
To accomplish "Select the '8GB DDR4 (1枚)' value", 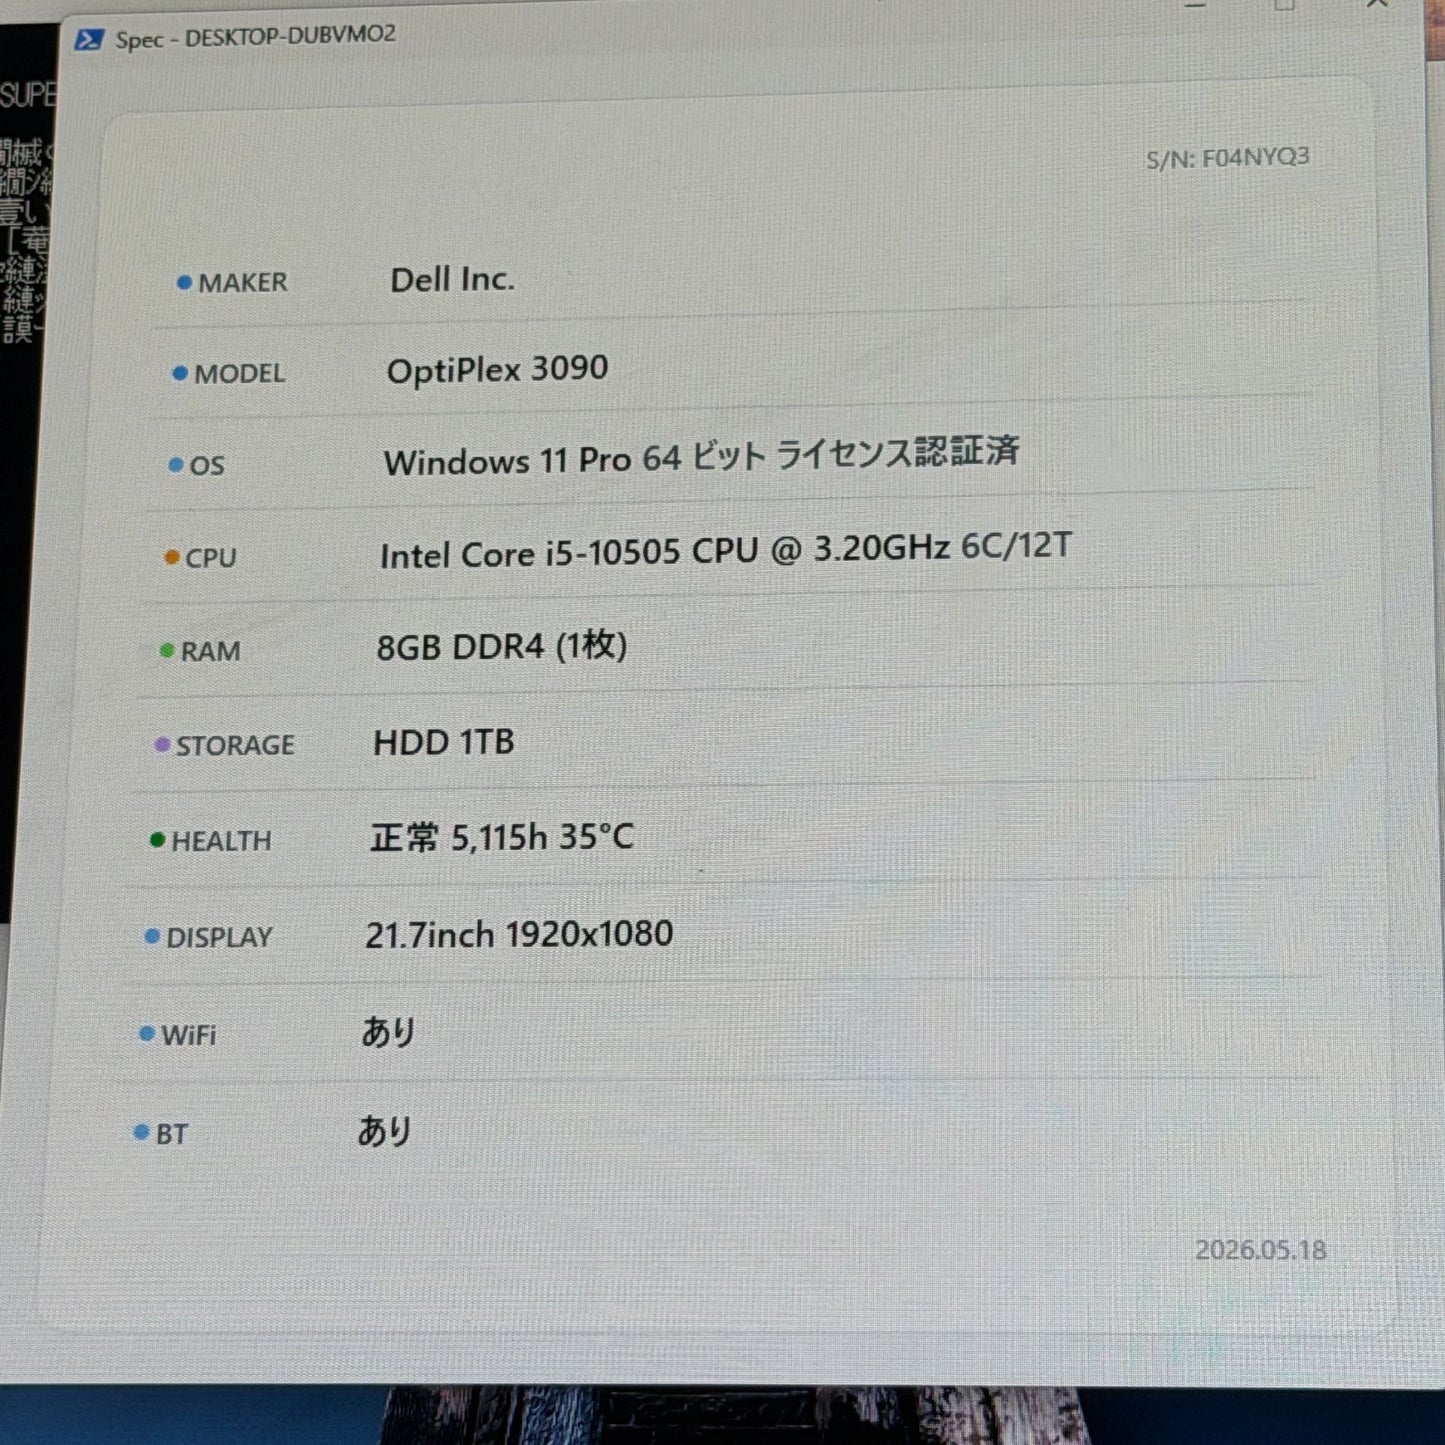I will (x=502, y=647).
